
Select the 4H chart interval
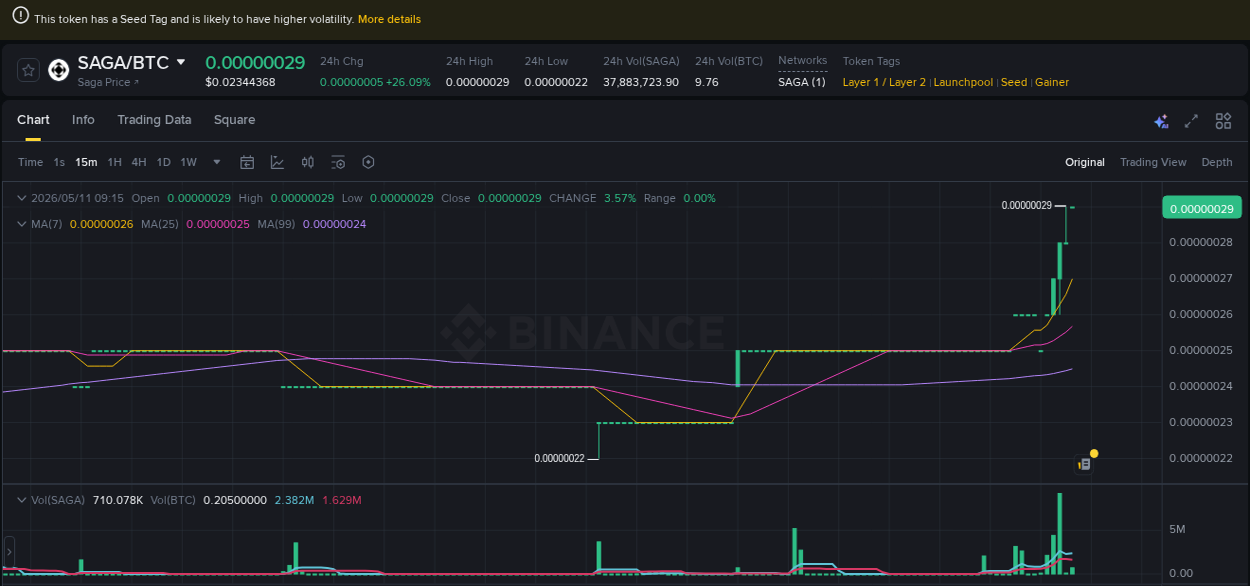[139, 162]
